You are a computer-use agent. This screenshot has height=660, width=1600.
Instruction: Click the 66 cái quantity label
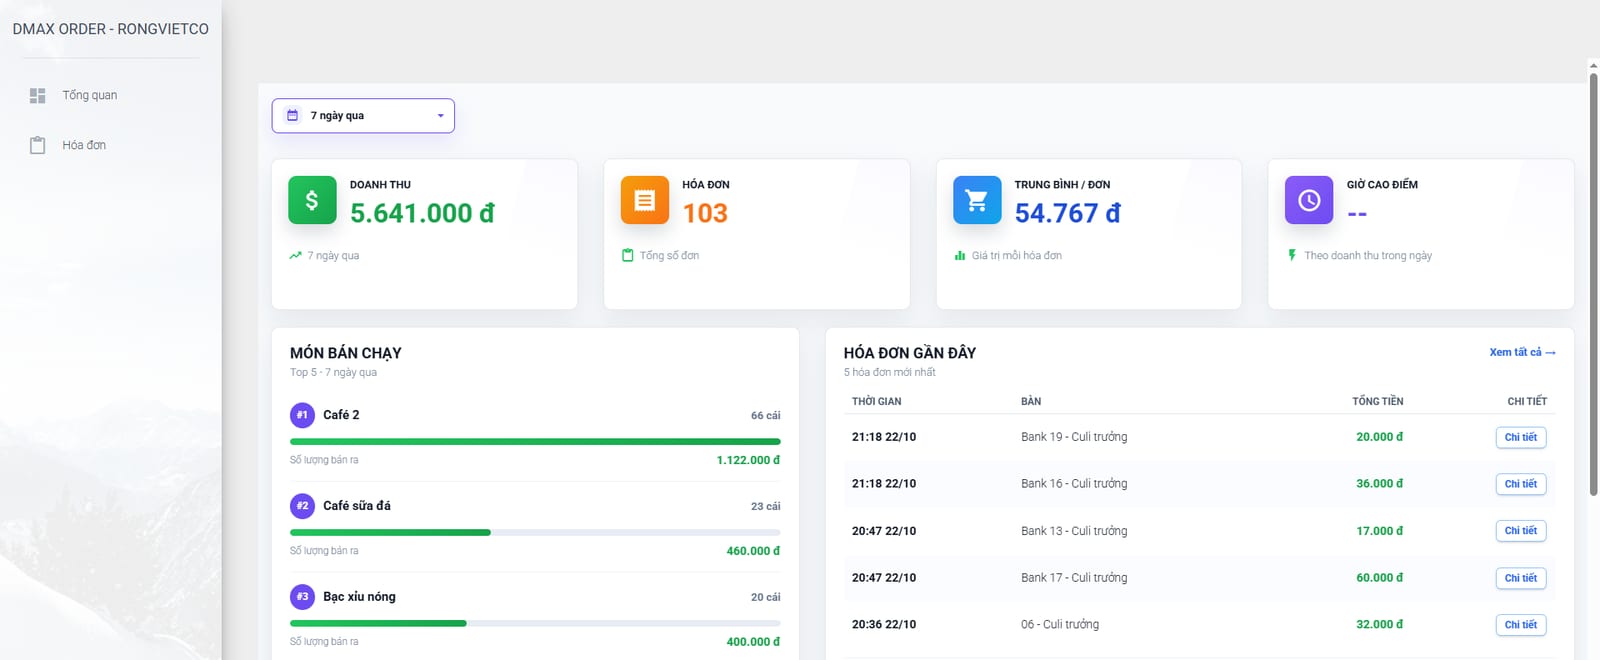point(766,416)
